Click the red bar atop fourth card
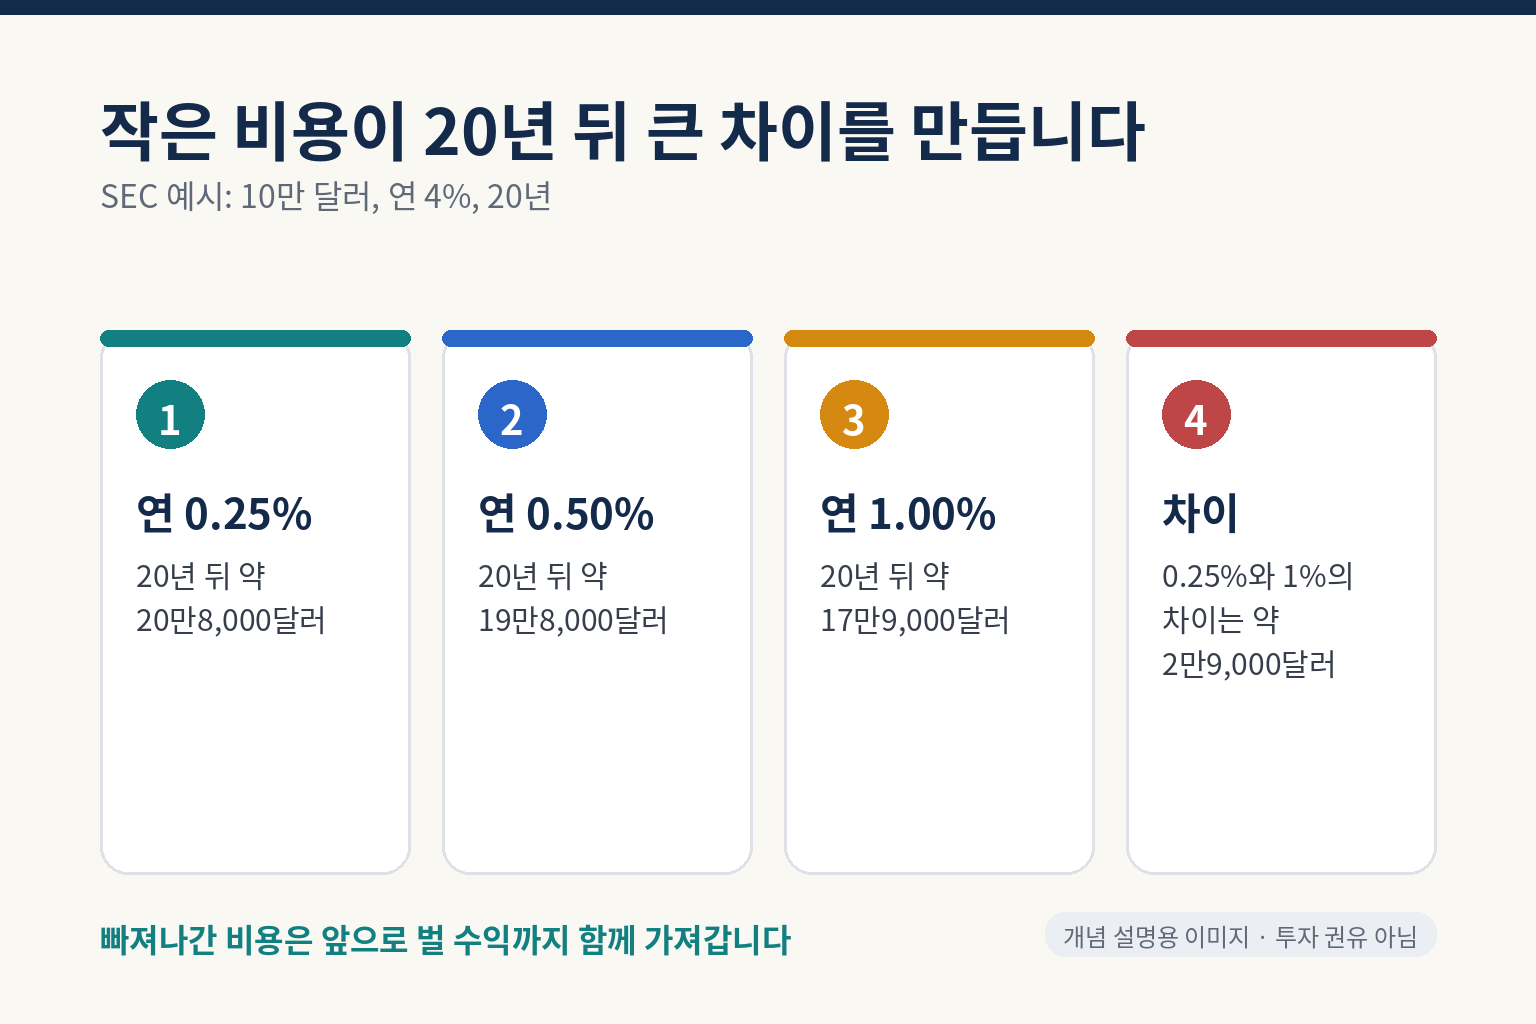This screenshot has height=1024, width=1536. 1281,338
